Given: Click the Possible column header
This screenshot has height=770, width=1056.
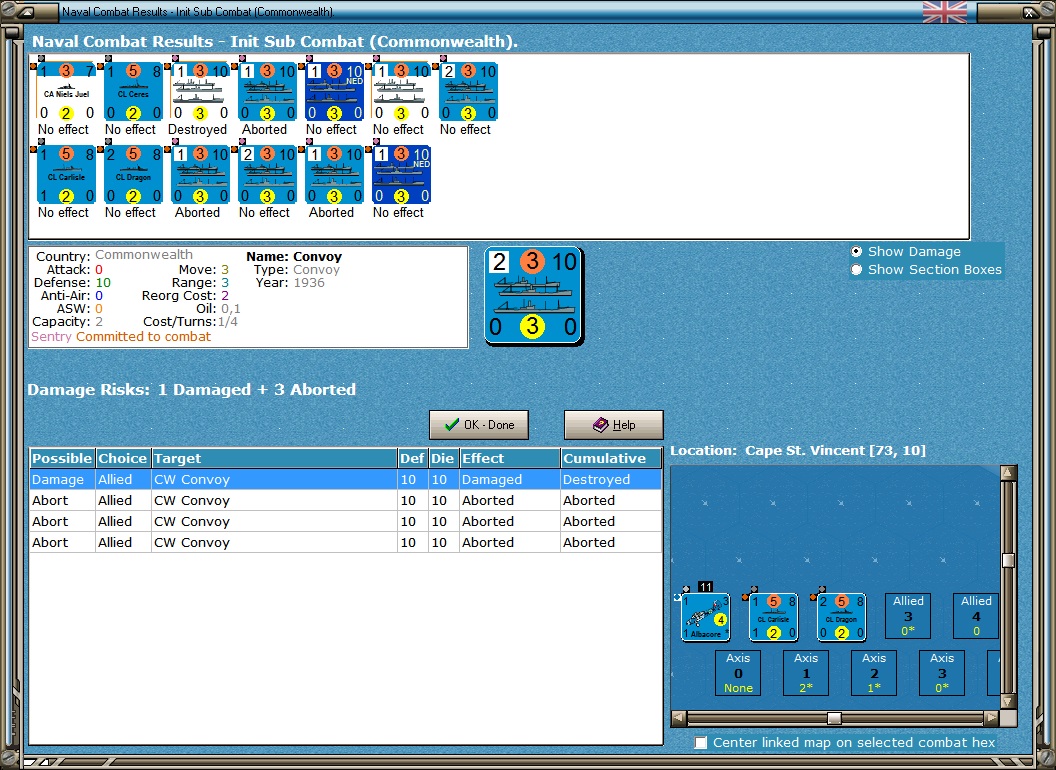Looking at the screenshot, I should pyautogui.click(x=62, y=458).
